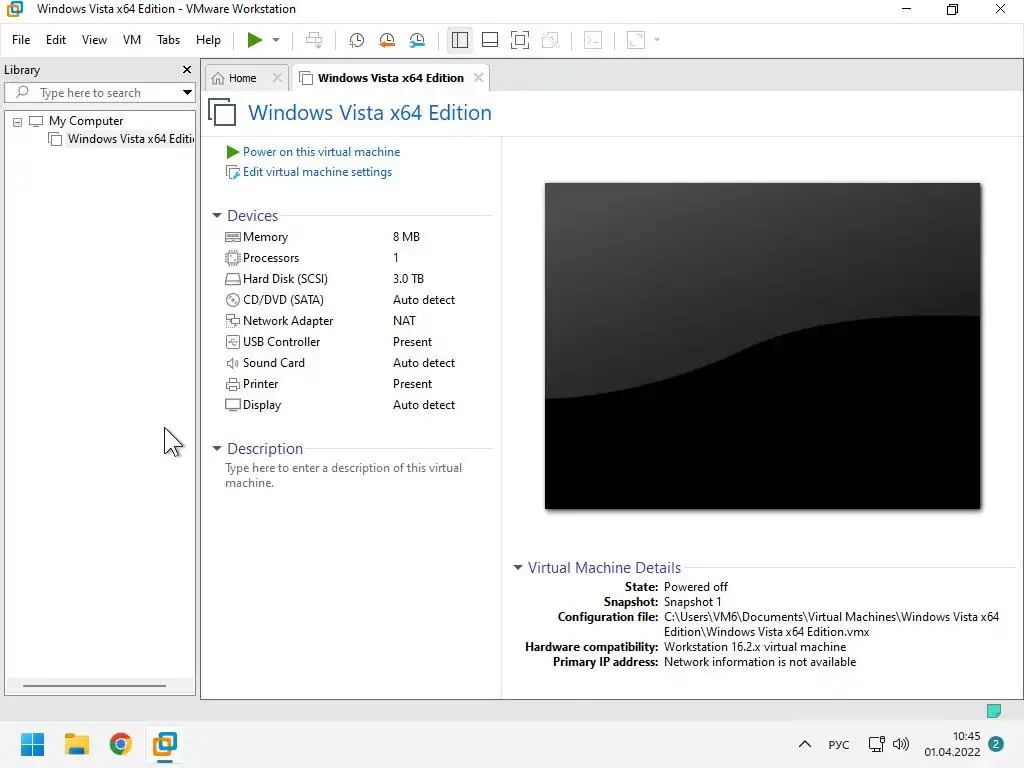Open the notification badge showing 2
1024x768 pixels.
pyautogui.click(x=996, y=744)
